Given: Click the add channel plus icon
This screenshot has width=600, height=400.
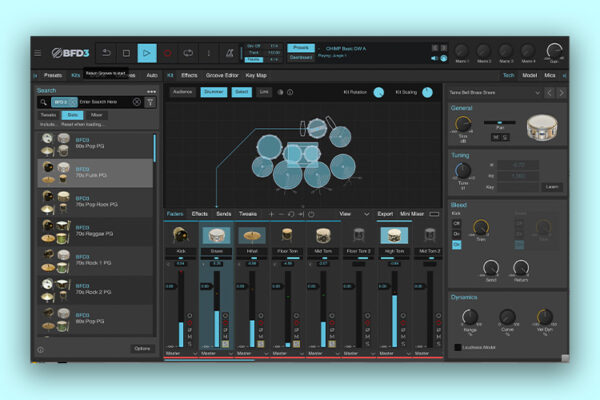Looking at the screenshot, I should [x=271, y=214].
